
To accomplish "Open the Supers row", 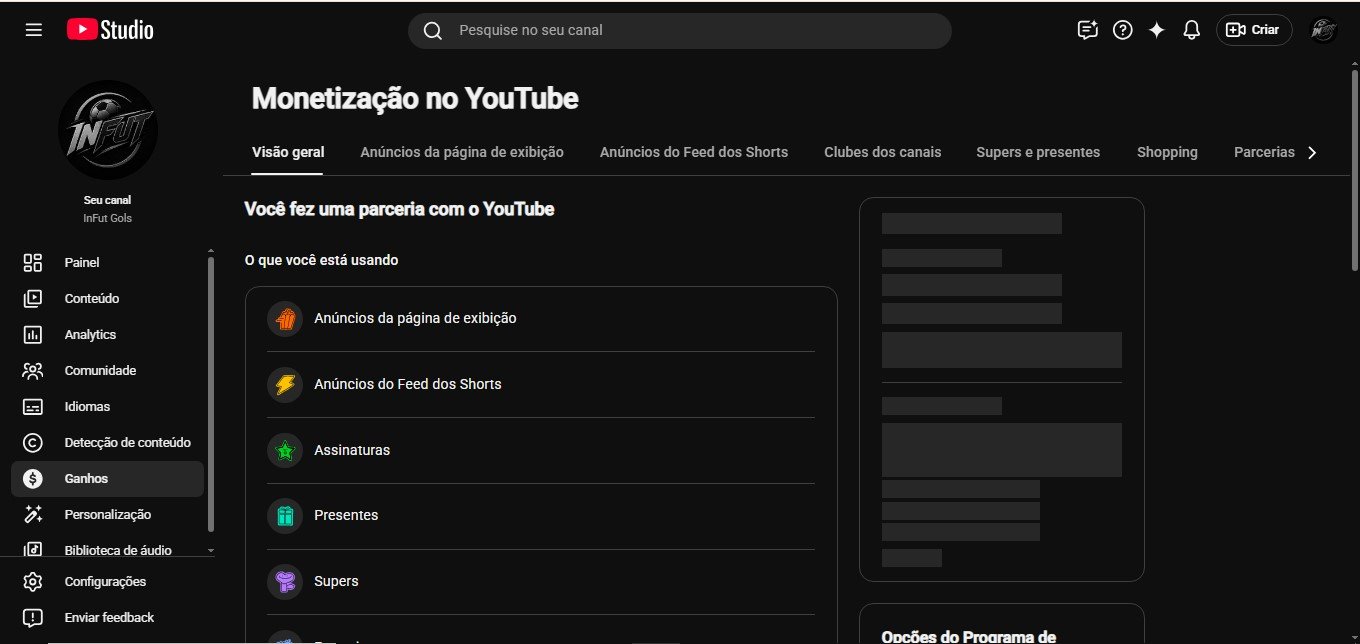I will pyautogui.click(x=541, y=582).
